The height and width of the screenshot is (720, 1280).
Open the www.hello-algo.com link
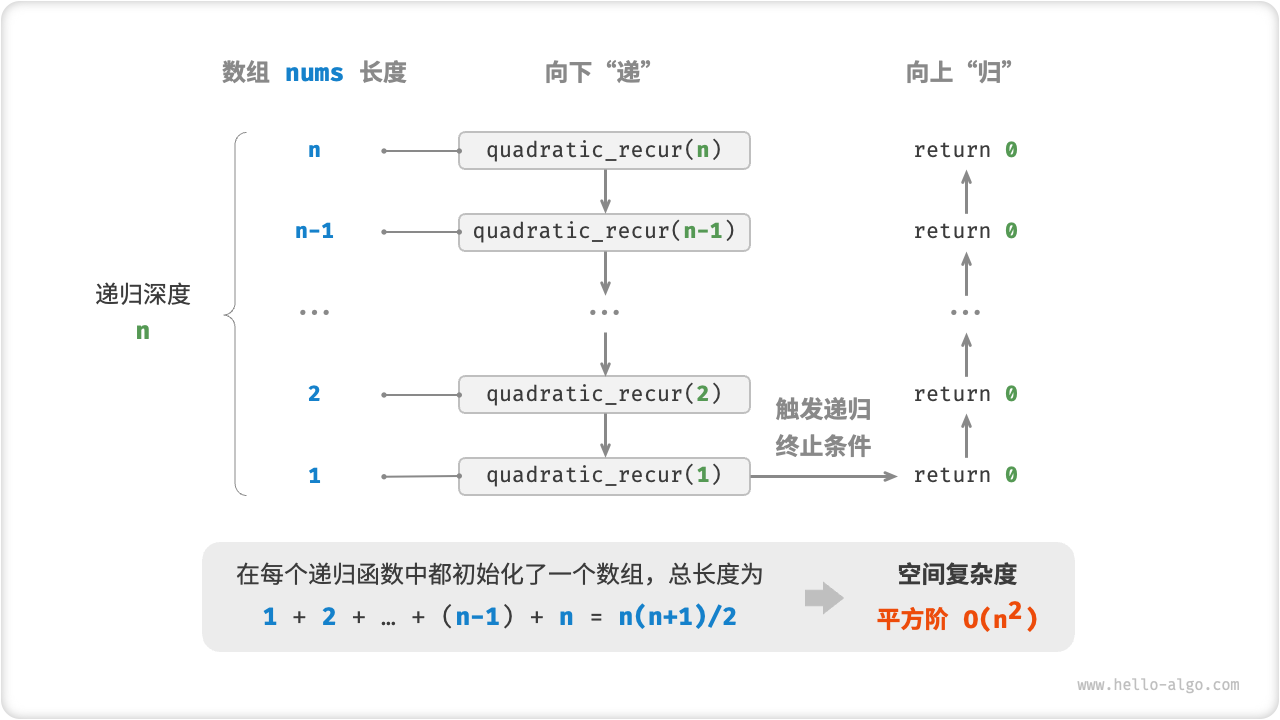(1158, 685)
